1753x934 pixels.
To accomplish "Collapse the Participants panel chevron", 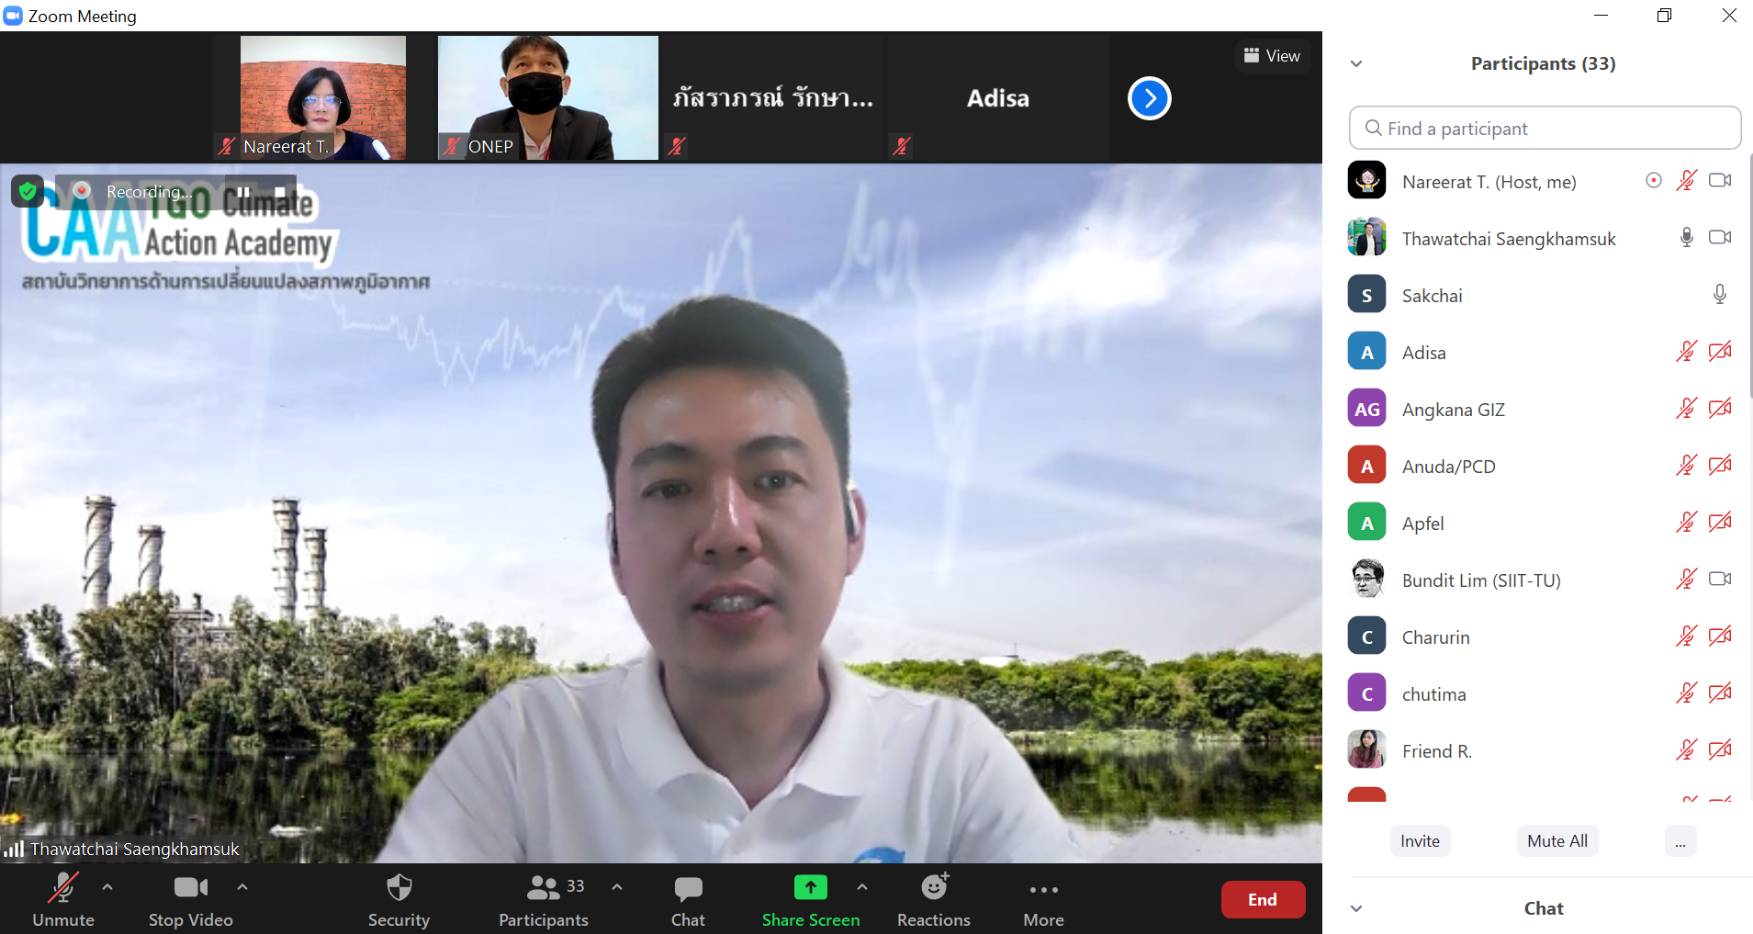I will 1356,64.
